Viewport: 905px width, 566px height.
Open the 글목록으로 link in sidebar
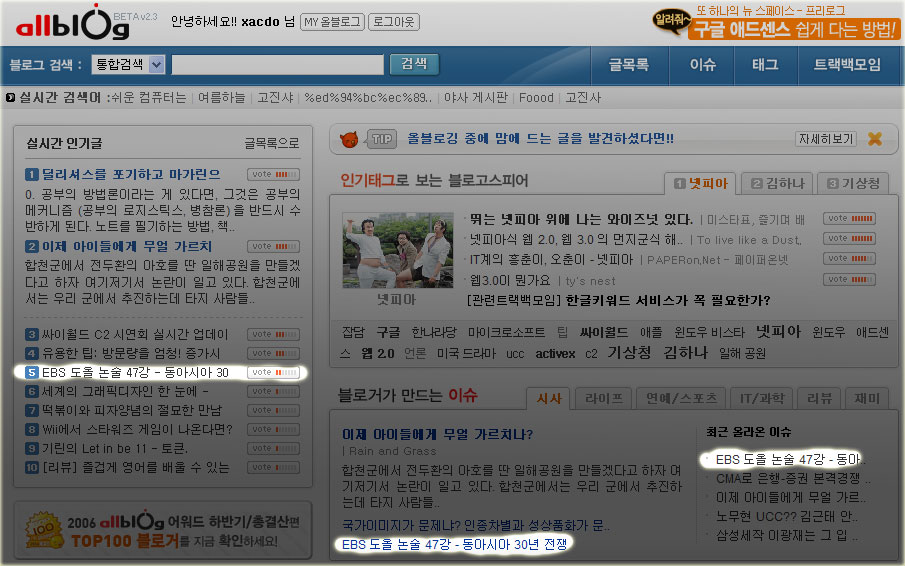[x=271, y=143]
